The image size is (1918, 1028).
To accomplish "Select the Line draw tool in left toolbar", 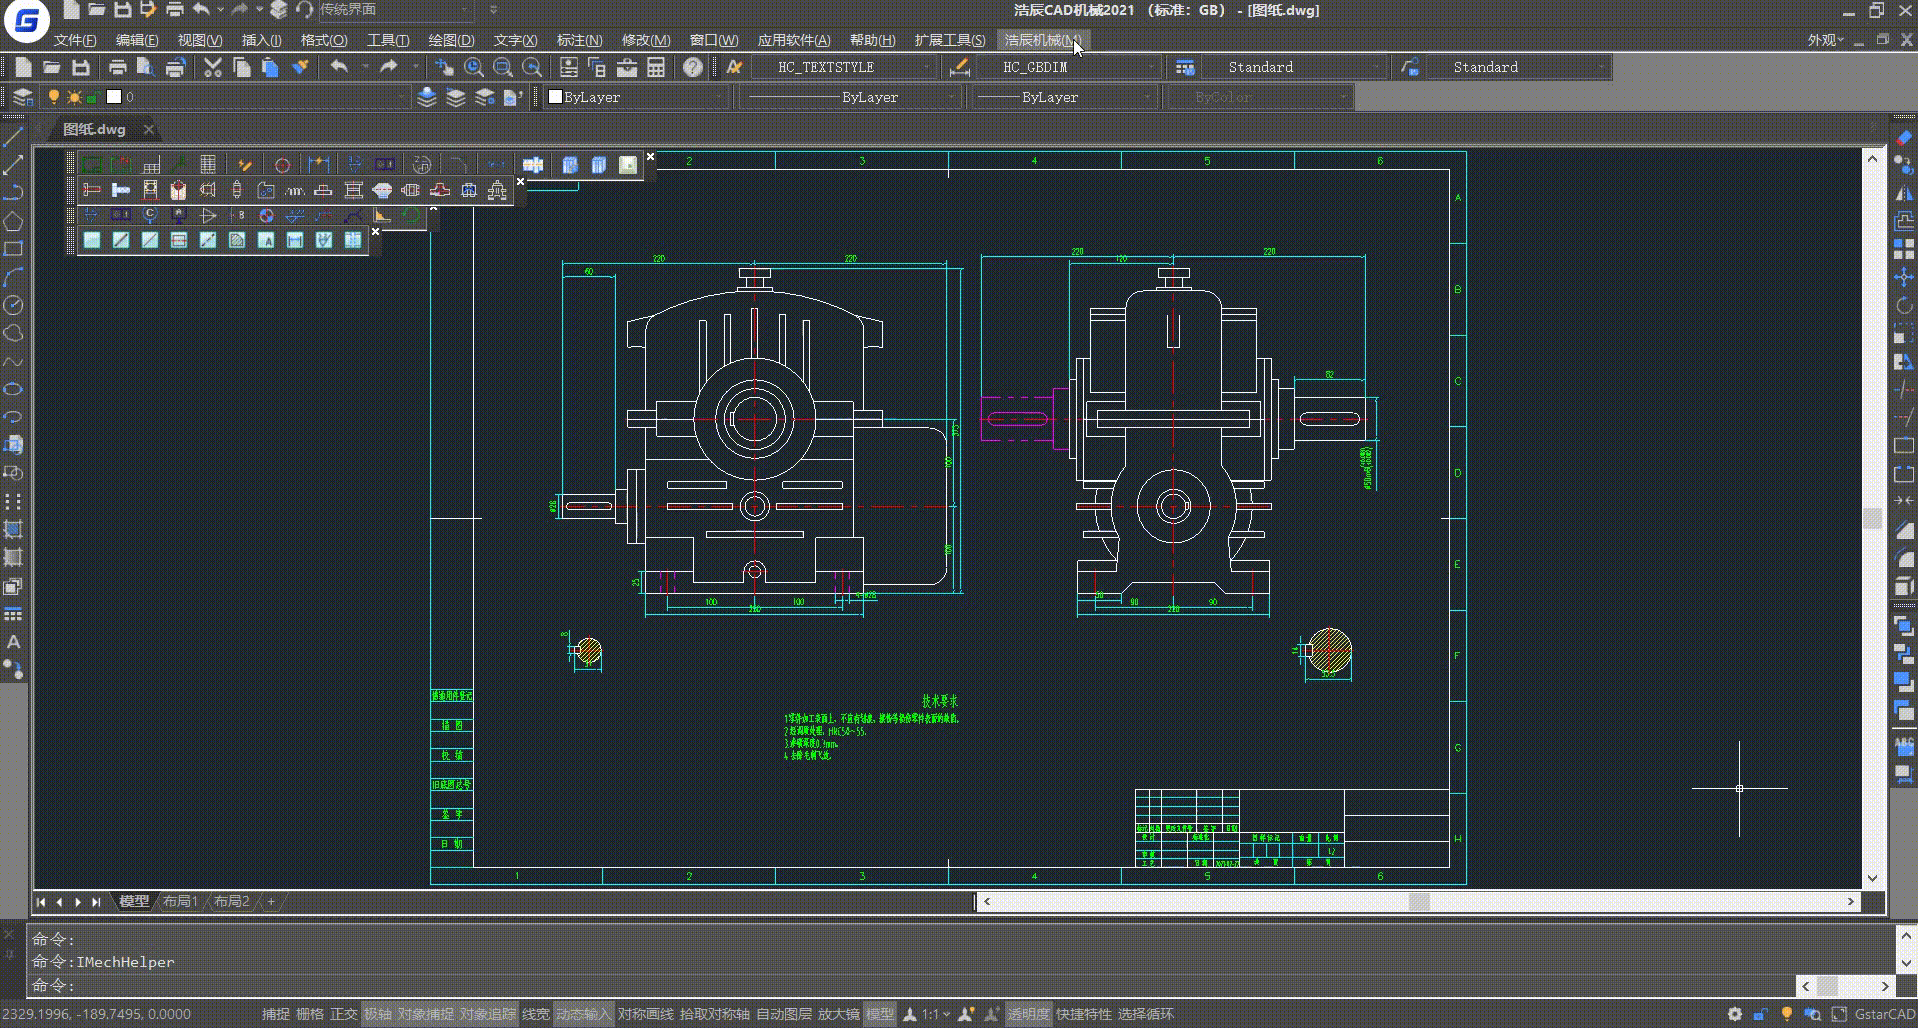I will coord(13,136).
